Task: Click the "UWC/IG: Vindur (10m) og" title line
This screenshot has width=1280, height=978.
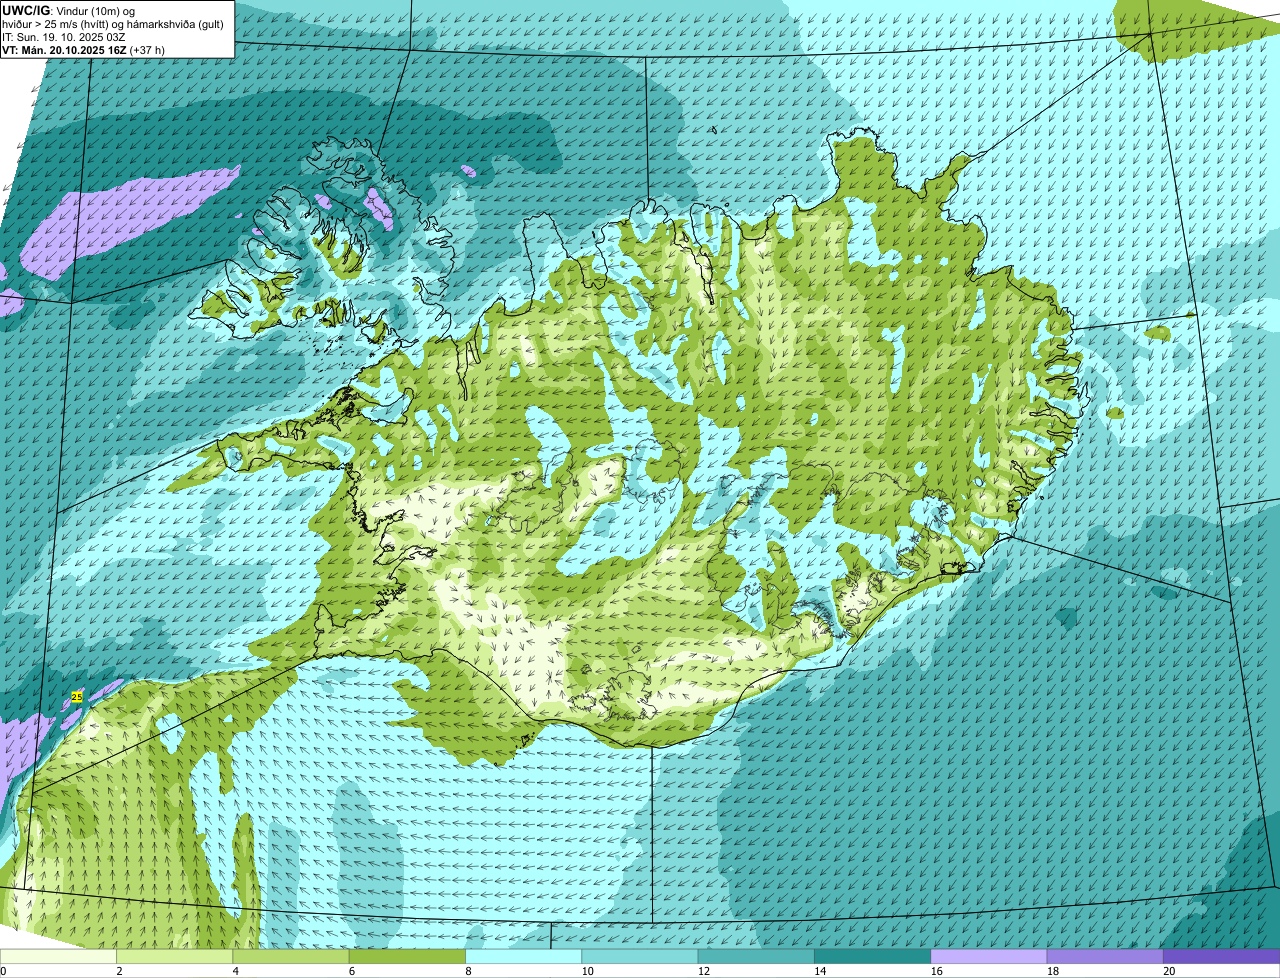Action: [68, 10]
